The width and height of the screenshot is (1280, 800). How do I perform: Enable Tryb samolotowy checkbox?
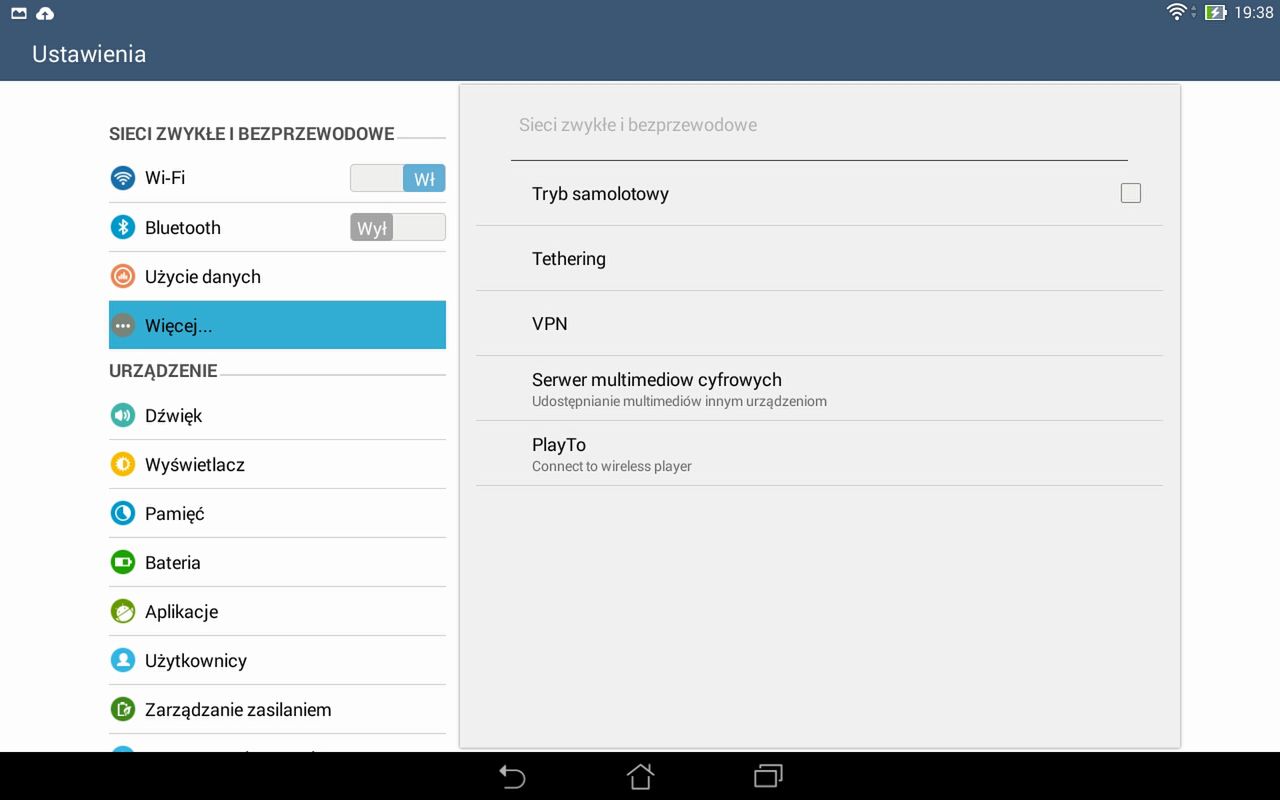pos(1131,193)
